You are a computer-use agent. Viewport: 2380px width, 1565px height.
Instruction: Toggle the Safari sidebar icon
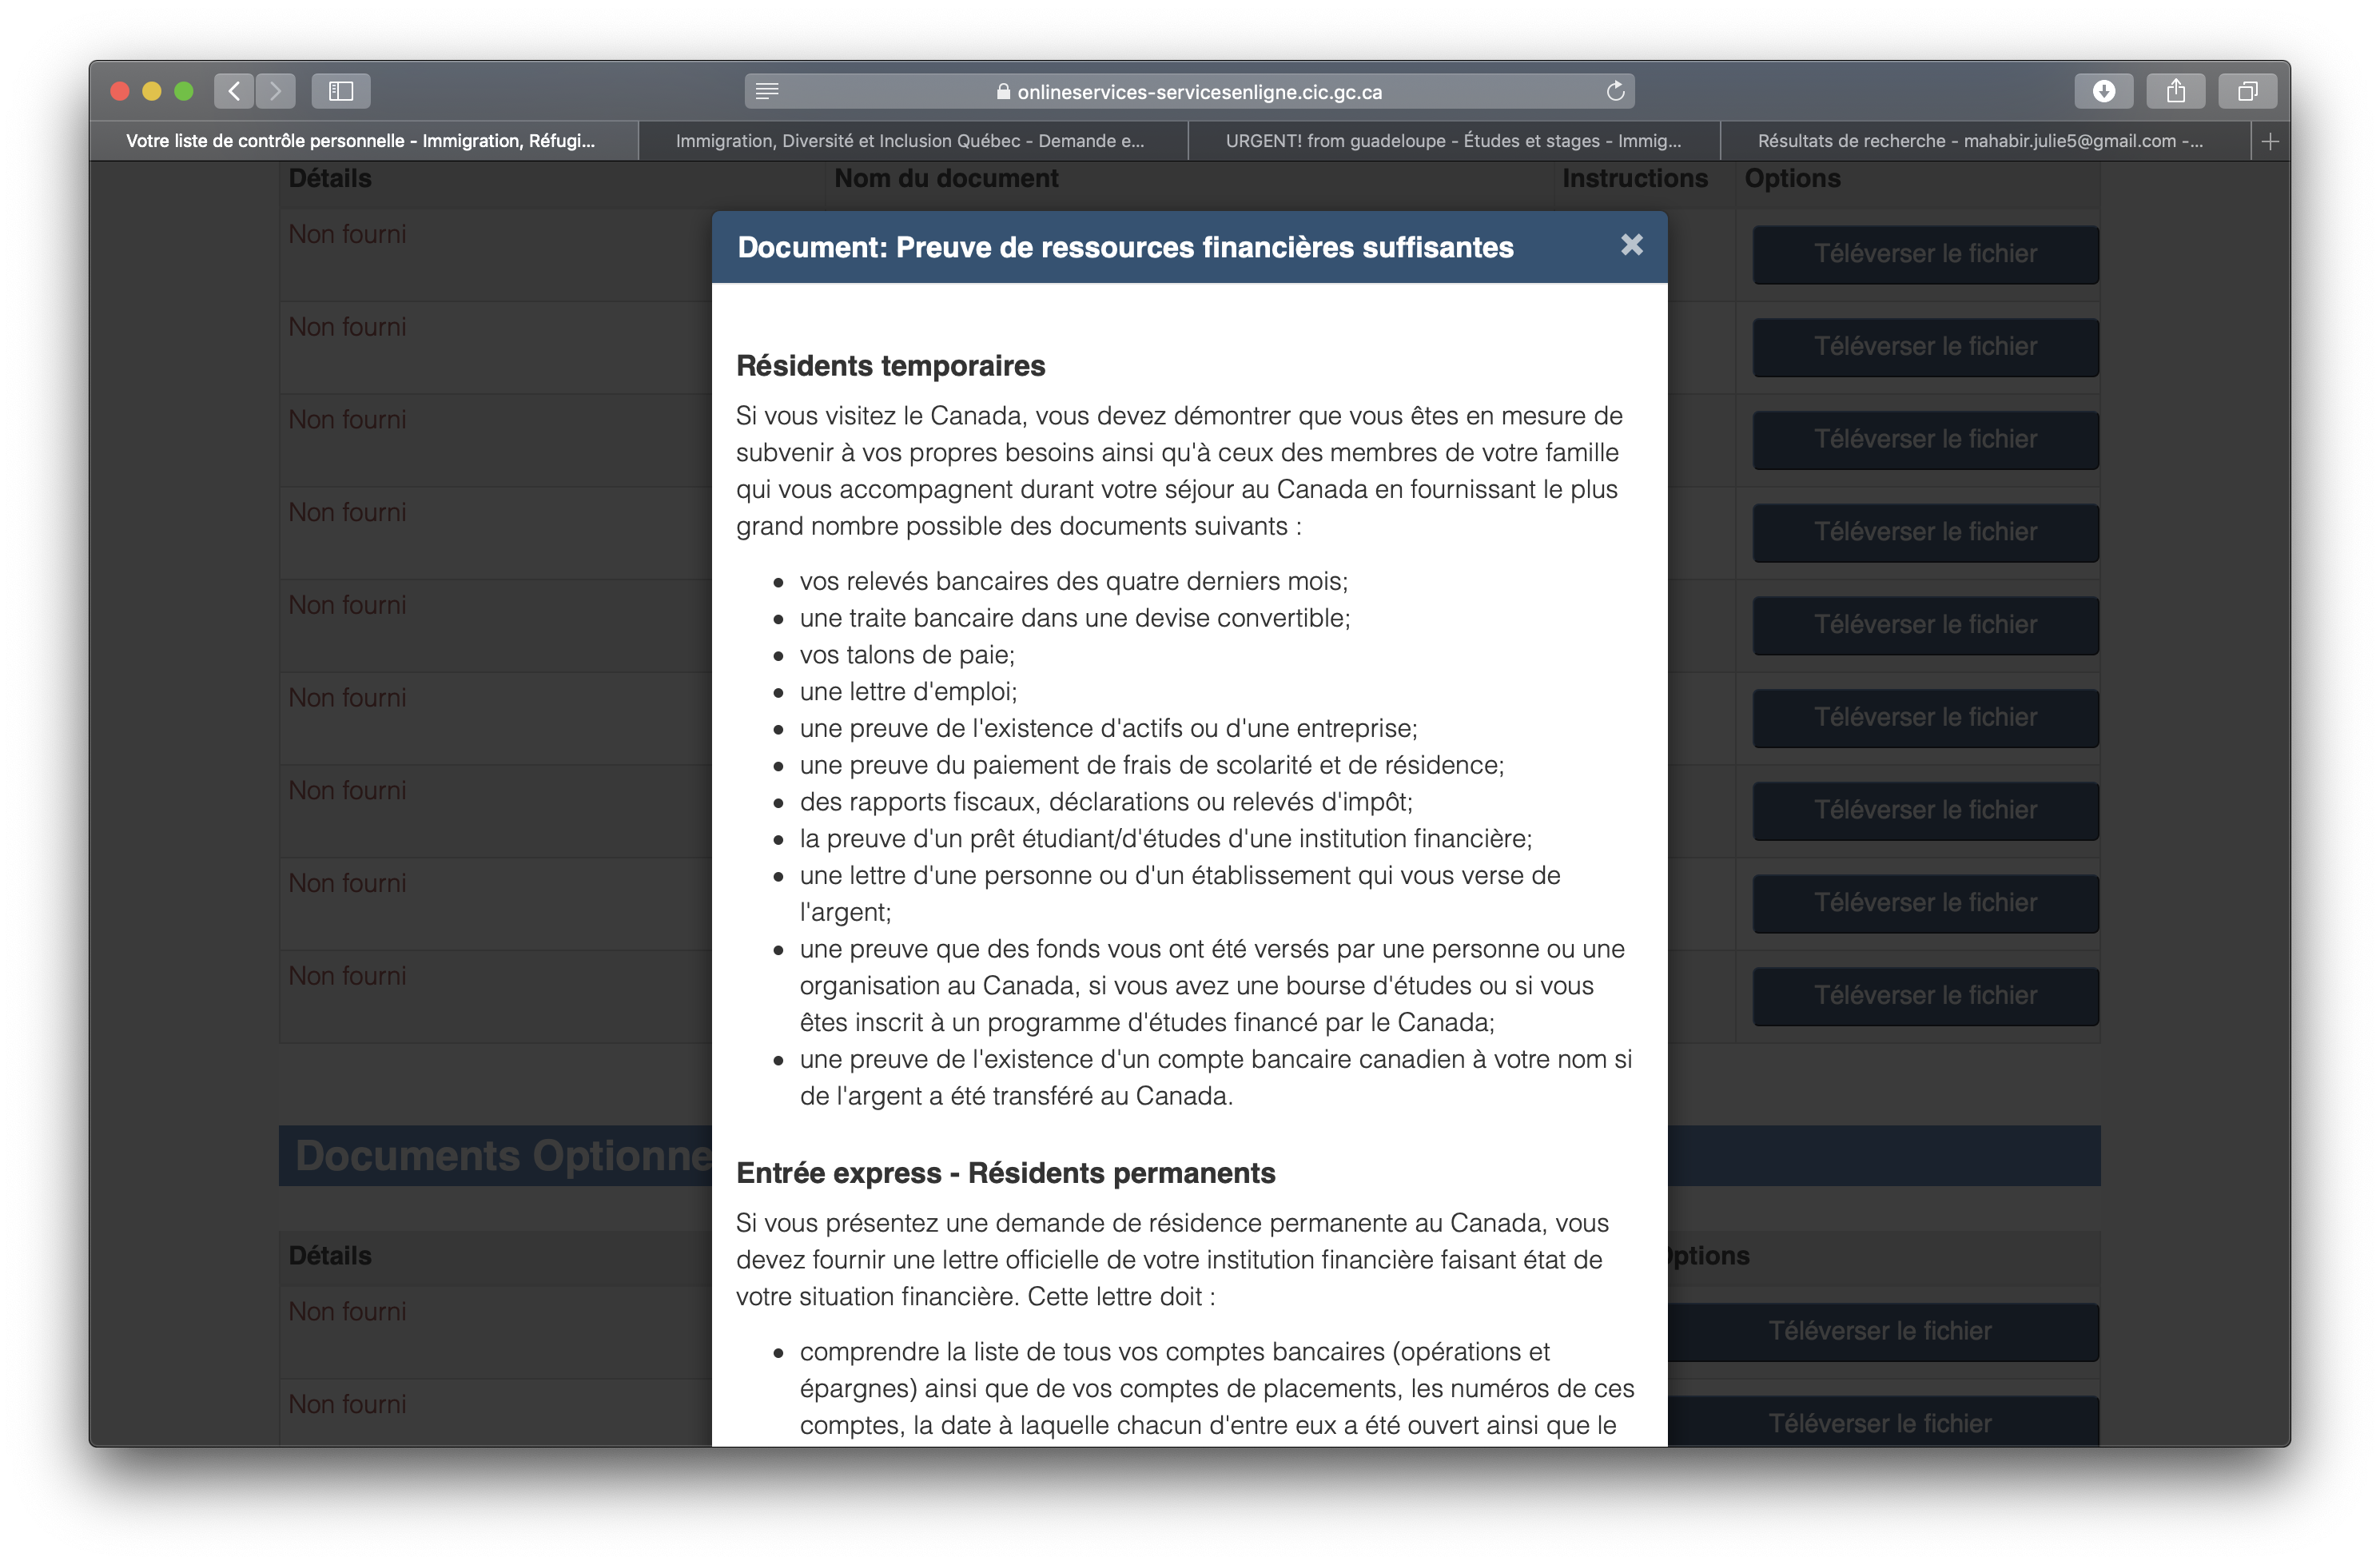[341, 91]
